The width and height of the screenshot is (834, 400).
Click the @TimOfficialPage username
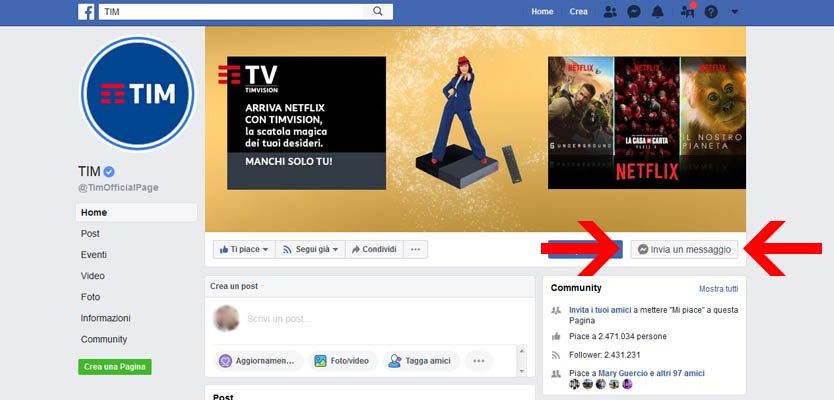pyautogui.click(x=118, y=188)
